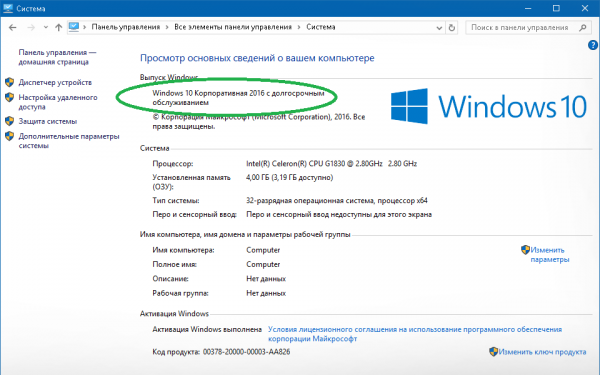Click Изменить ключ продукта
Screen dimensions: 600x375
[542, 352]
